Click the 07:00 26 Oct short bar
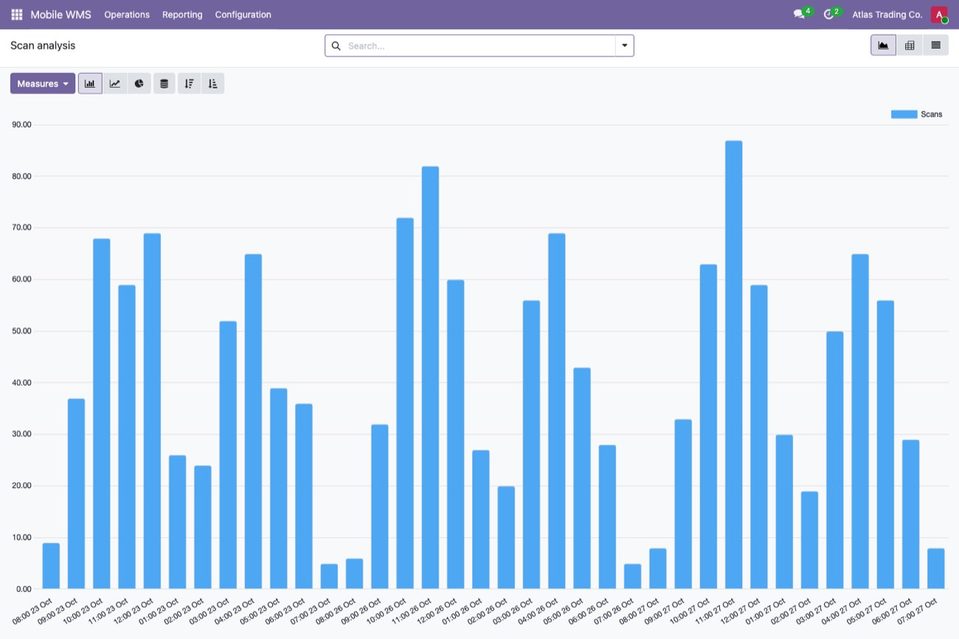Image resolution: width=959 pixels, height=639 pixels. (632, 577)
